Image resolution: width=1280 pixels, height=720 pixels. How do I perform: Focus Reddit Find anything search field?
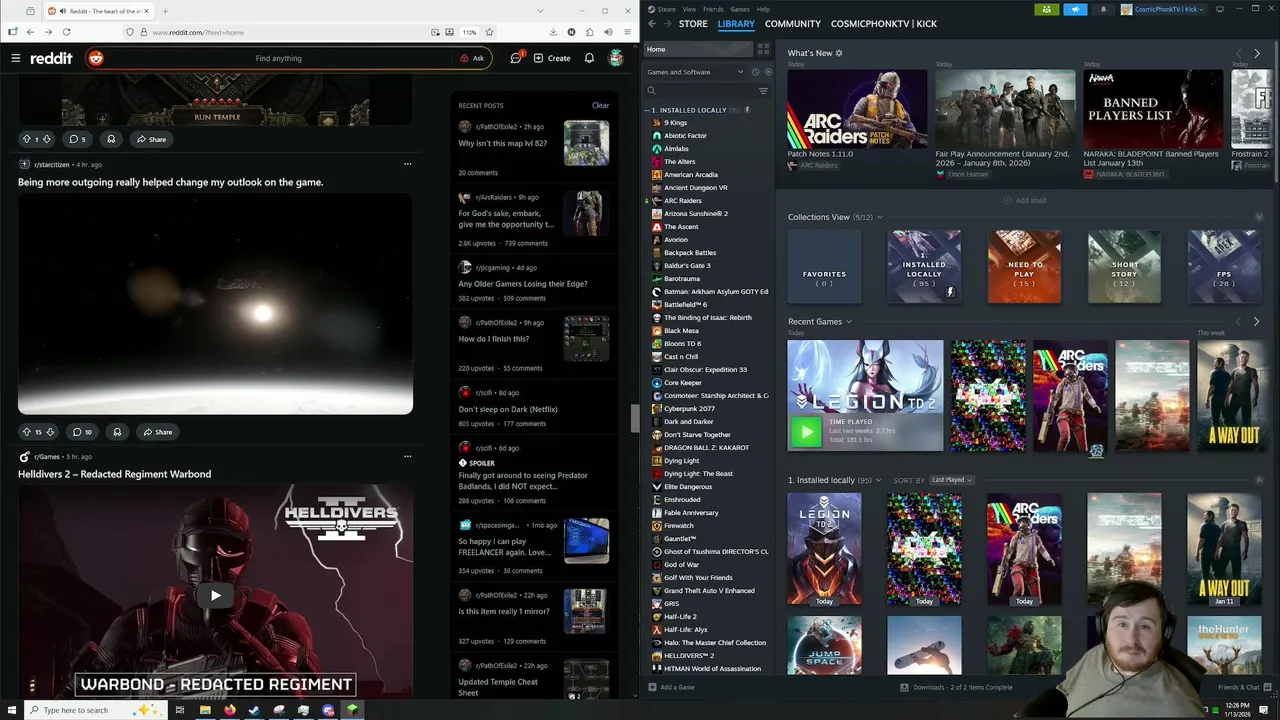coord(279,58)
